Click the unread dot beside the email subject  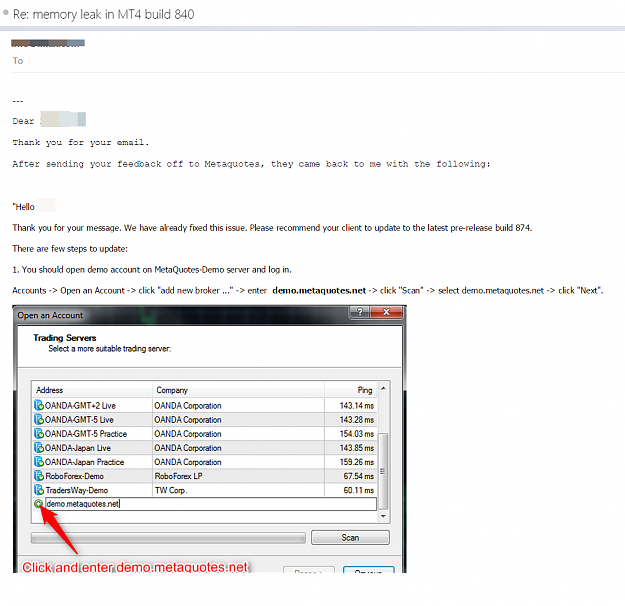[6, 12]
